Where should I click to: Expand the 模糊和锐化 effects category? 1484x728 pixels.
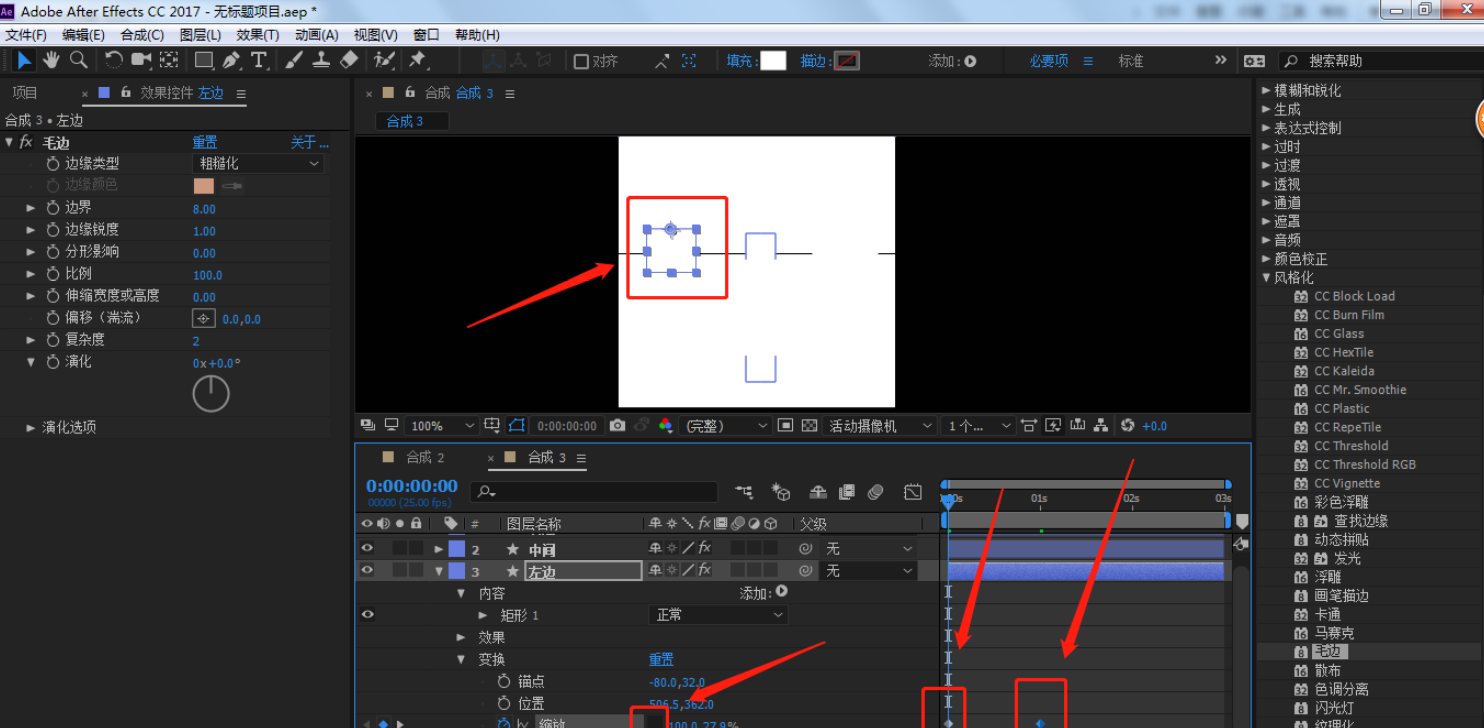point(1266,90)
